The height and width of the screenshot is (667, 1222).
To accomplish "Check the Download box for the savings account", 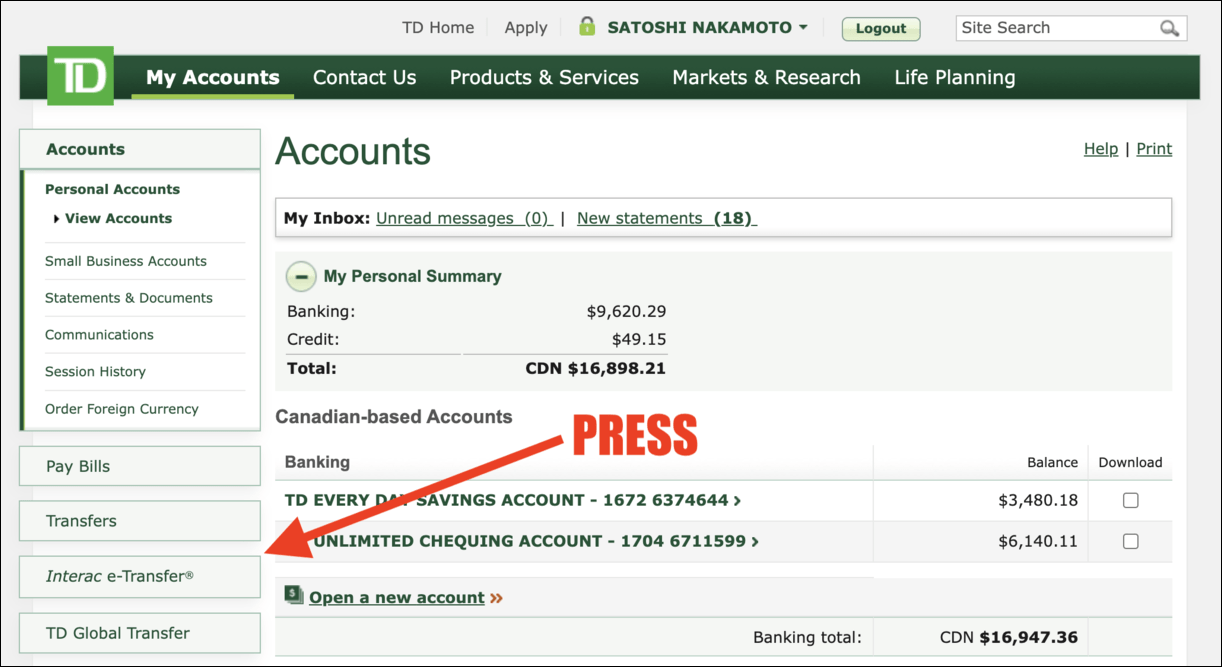I will 1130,500.
